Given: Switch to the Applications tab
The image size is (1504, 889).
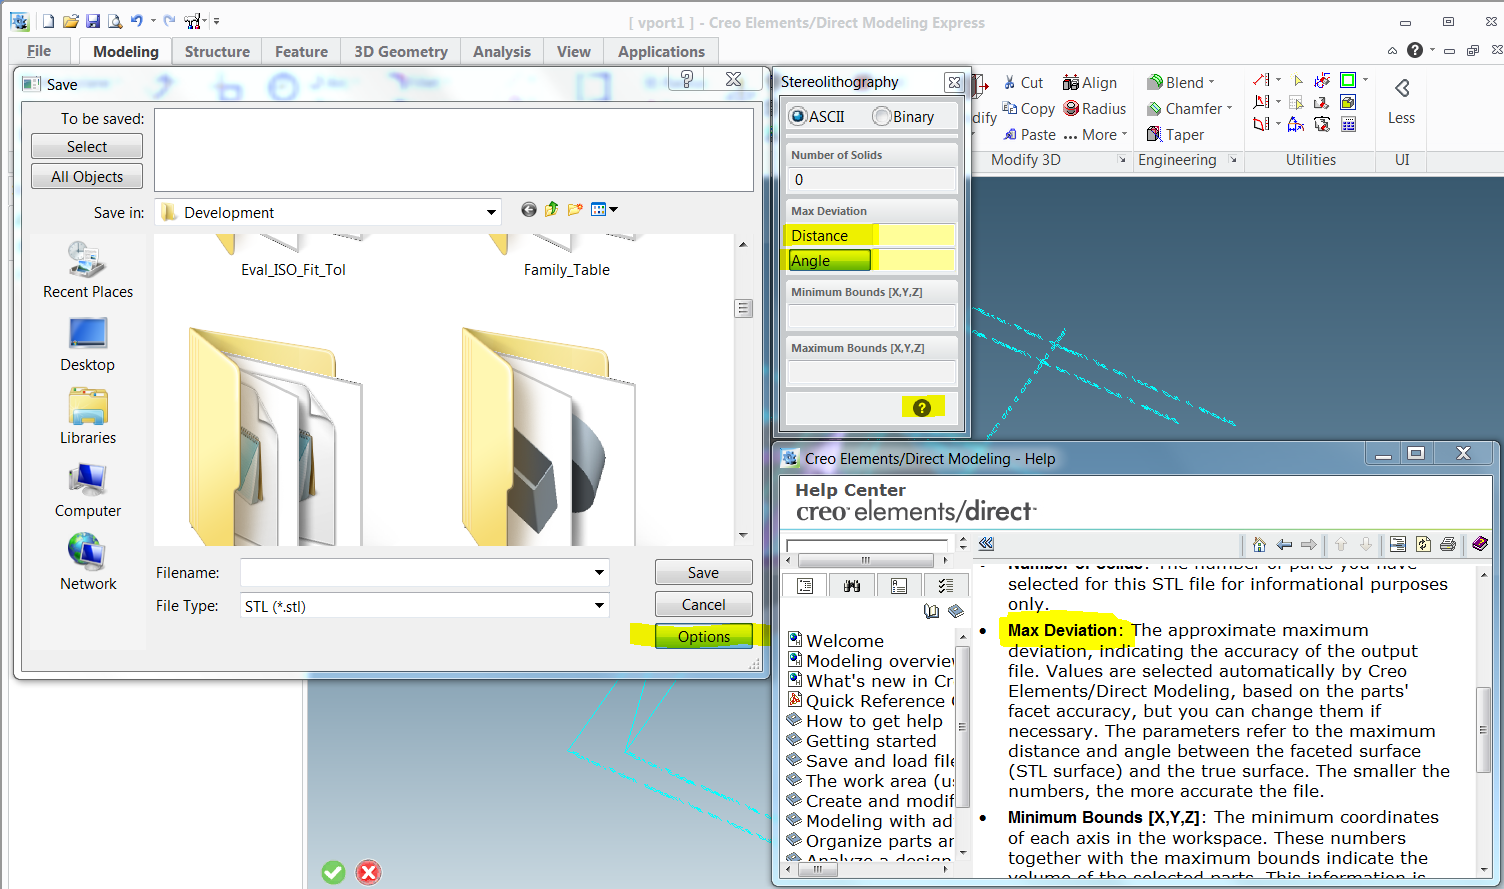Looking at the screenshot, I should pyautogui.click(x=661, y=51).
